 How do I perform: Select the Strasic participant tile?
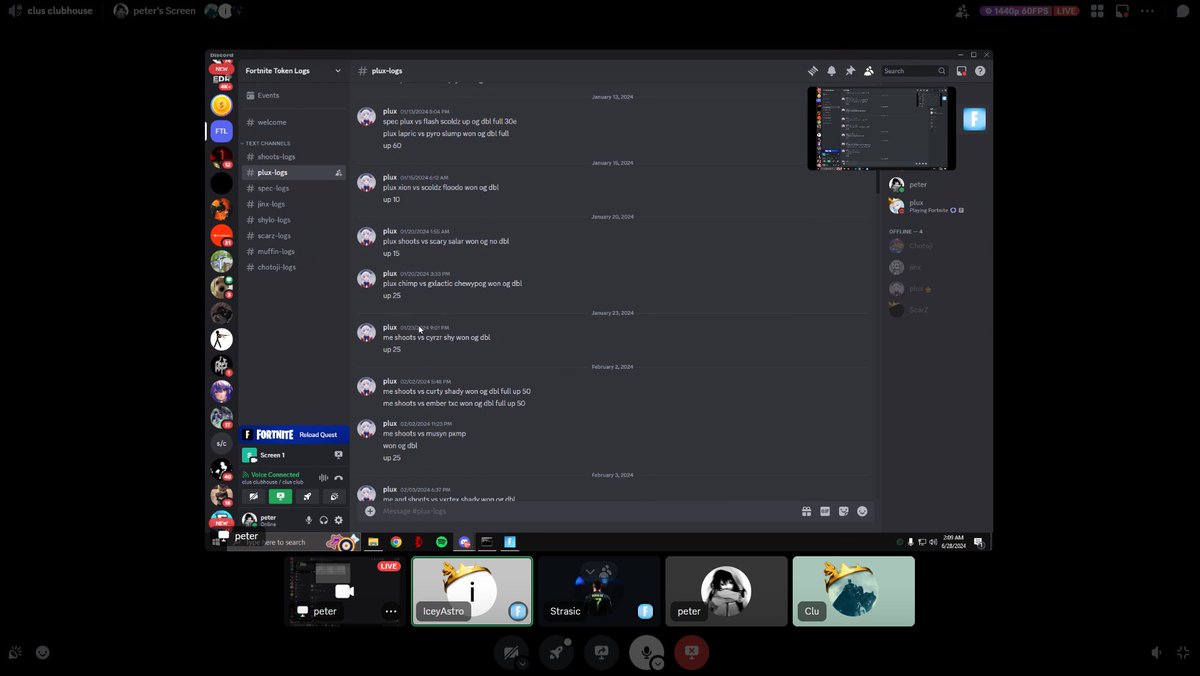599,591
